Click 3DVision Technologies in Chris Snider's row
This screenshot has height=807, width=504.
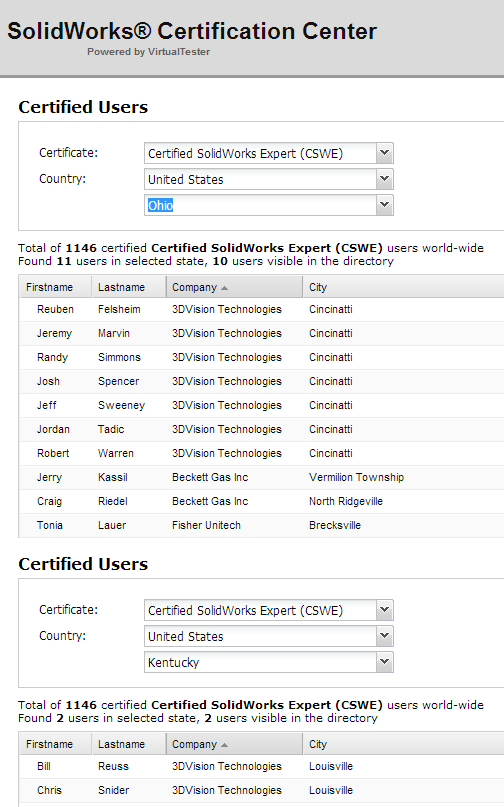point(227,790)
